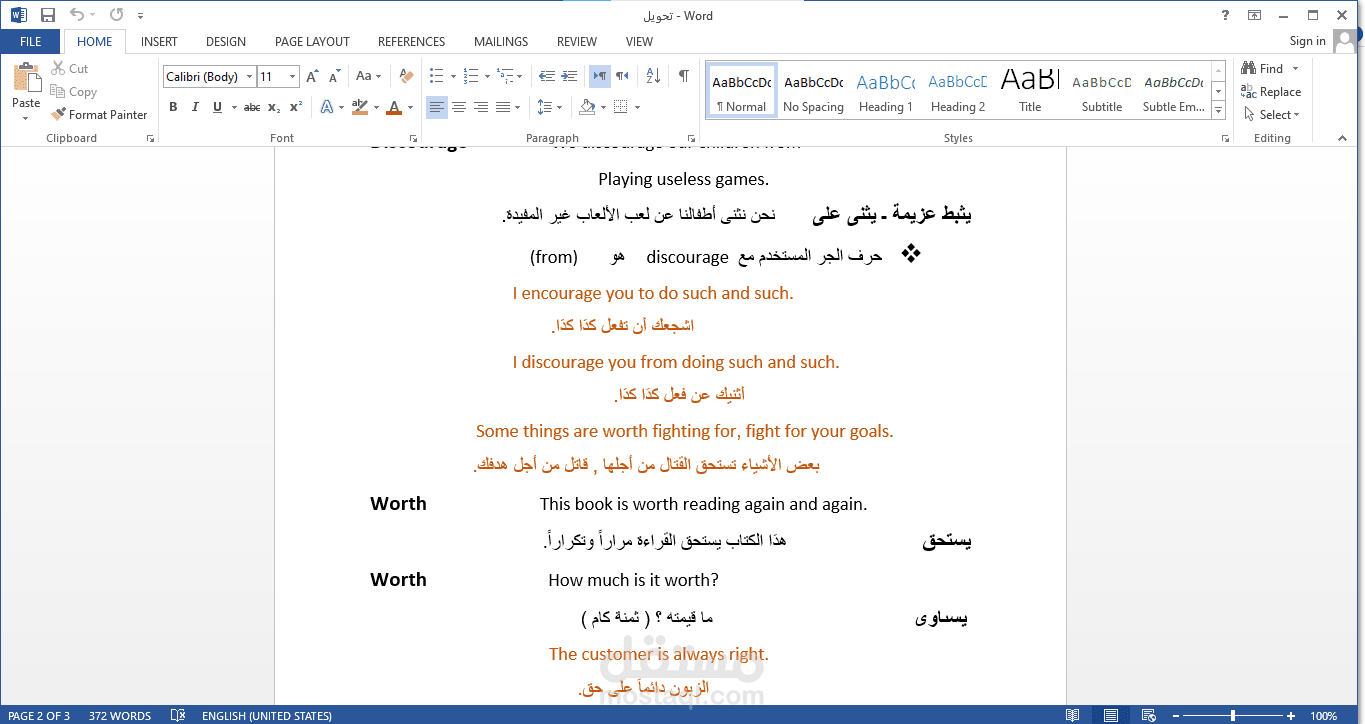Screen dimensions: 1365x724
Task: Apply the No Spacing style
Action: (x=813, y=91)
